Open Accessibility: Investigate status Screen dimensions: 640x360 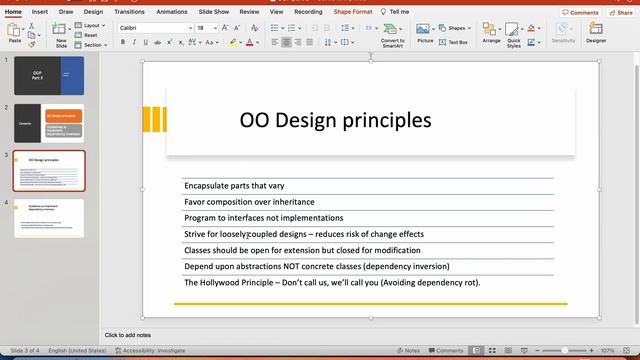click(150, 350)
